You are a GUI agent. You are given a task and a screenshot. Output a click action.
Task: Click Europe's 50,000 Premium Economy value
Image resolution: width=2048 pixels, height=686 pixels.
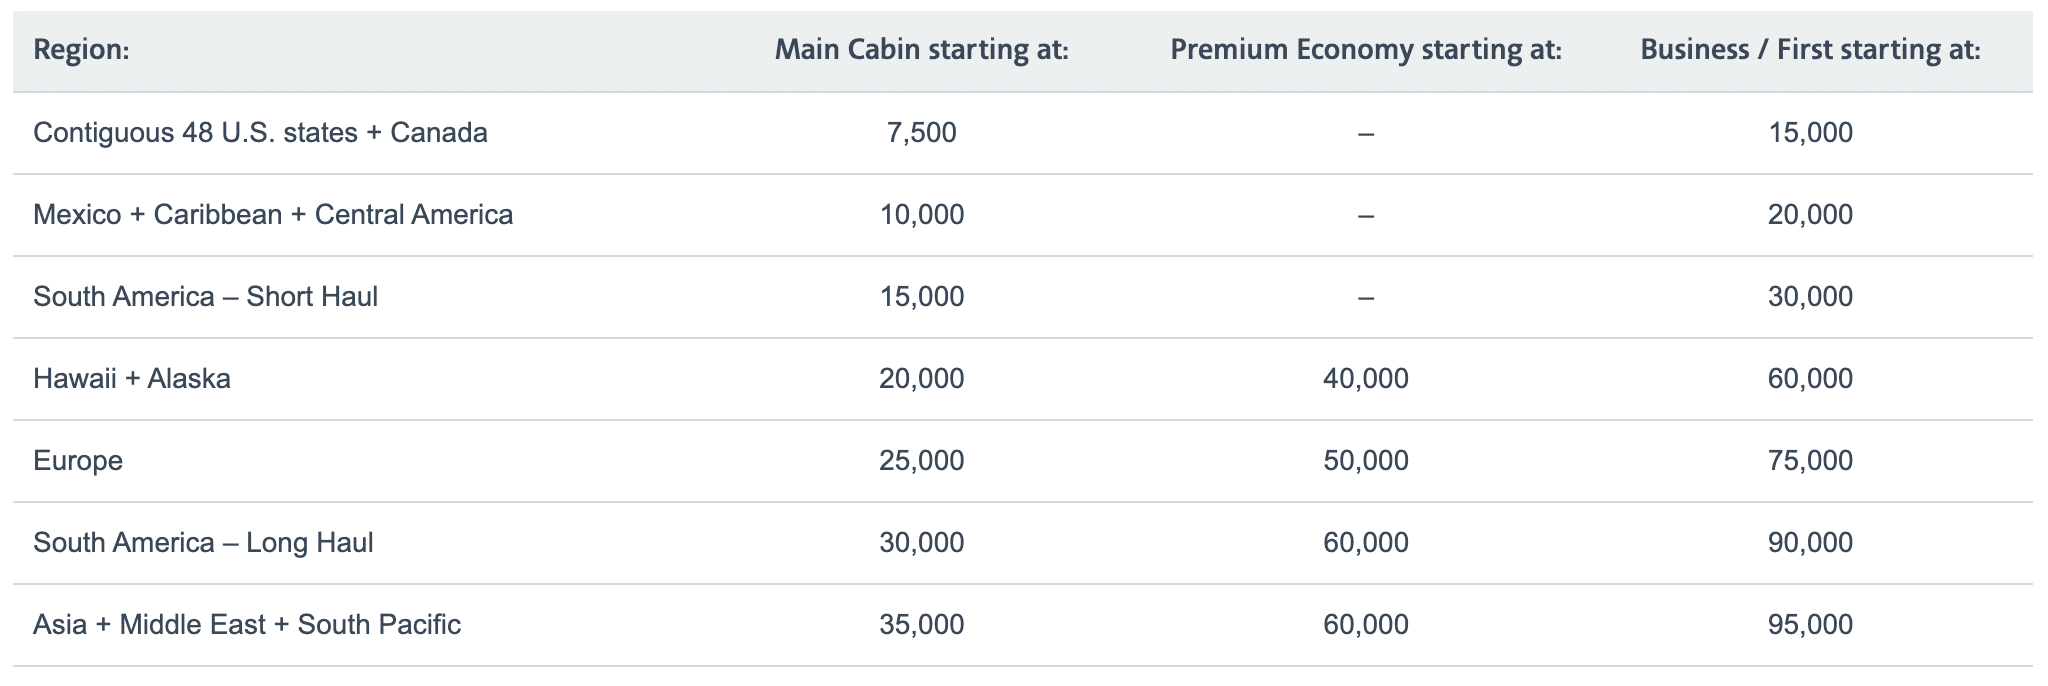click(1365, 461)
